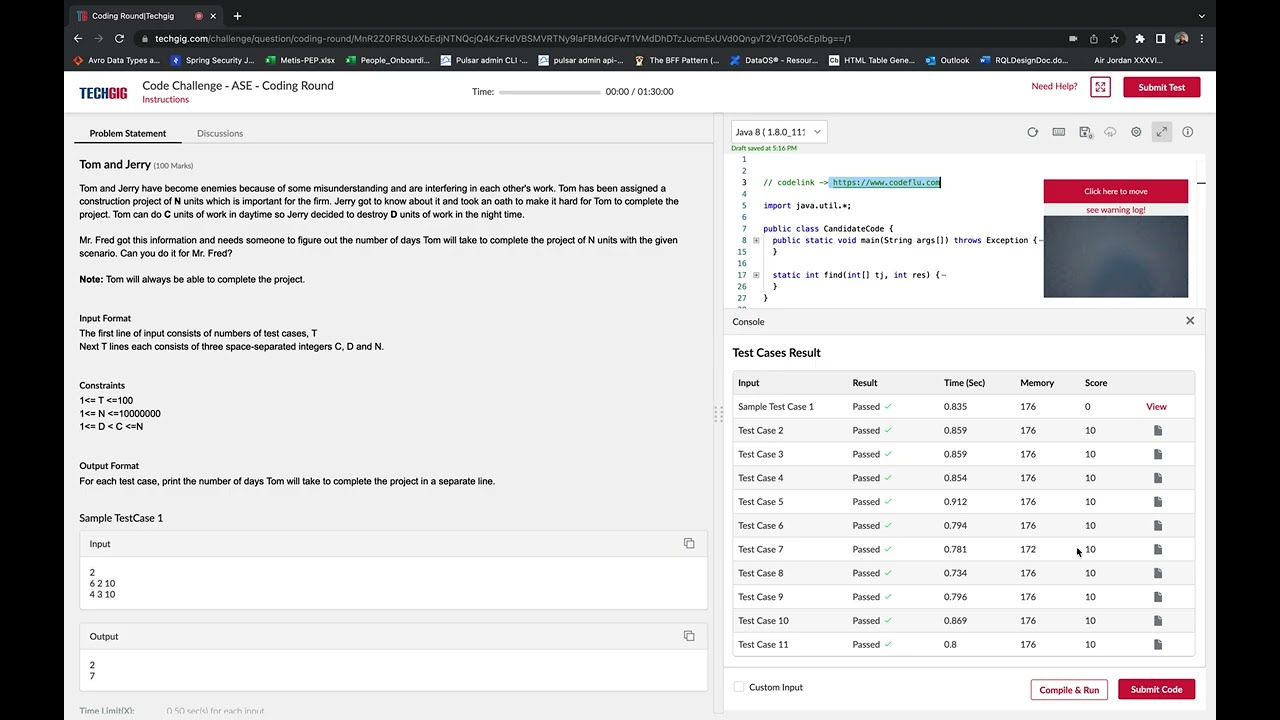Open the editor info icon
The image size is (1280, 720).
(x=1188, y=132)
